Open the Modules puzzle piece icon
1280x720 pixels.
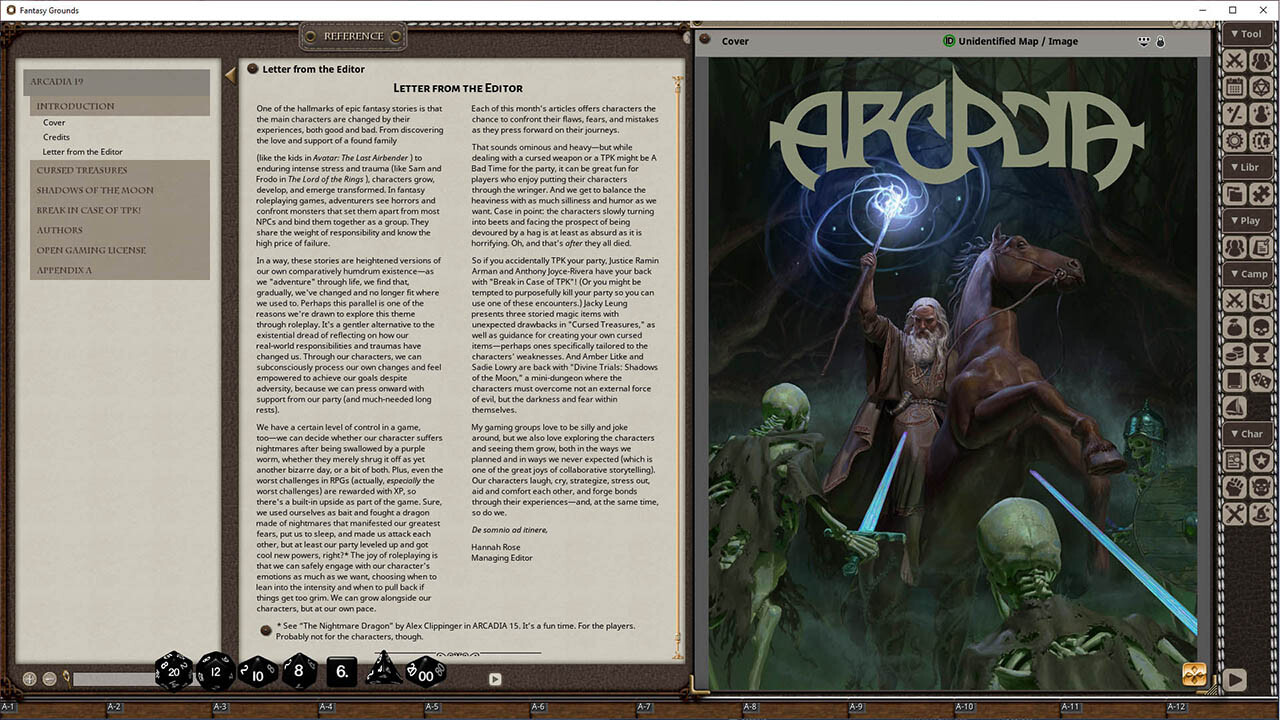[1261, 194]
